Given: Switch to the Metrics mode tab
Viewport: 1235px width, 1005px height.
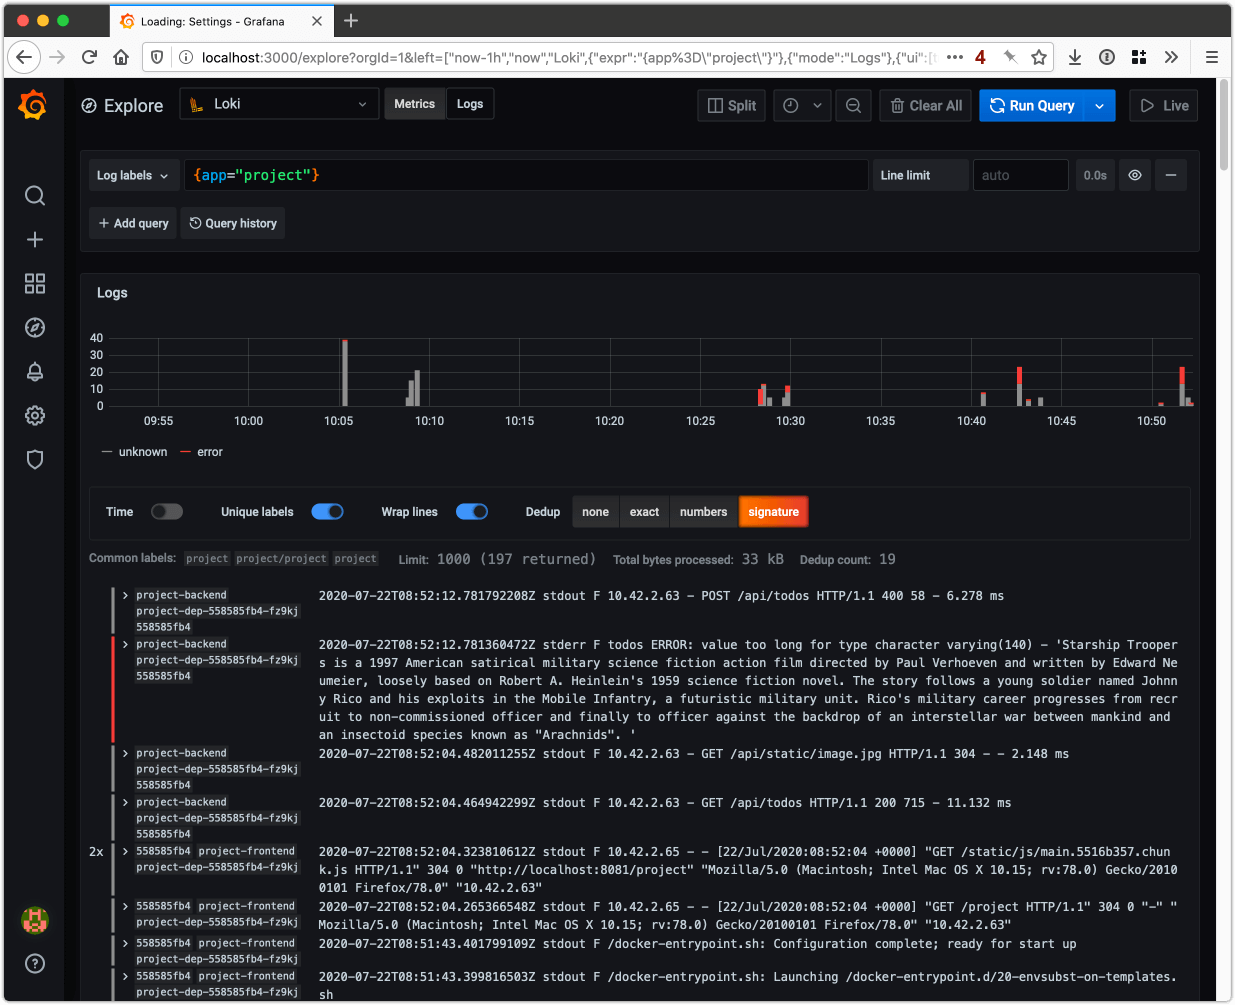Looking at the screenshot, I should (x=415, y=104).
